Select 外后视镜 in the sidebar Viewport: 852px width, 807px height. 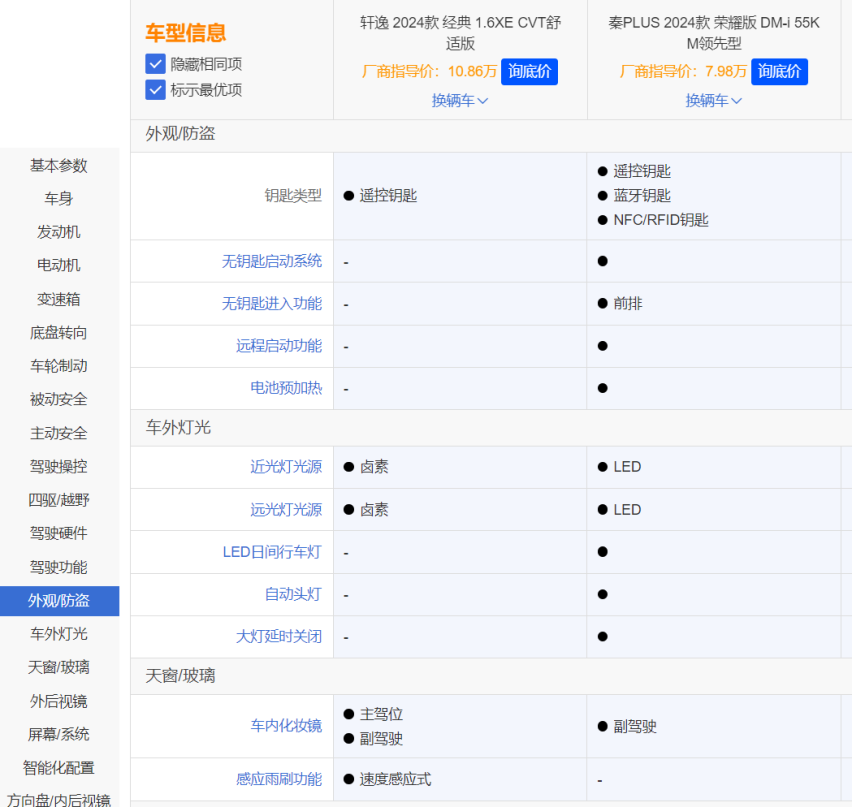coord(59,701)
